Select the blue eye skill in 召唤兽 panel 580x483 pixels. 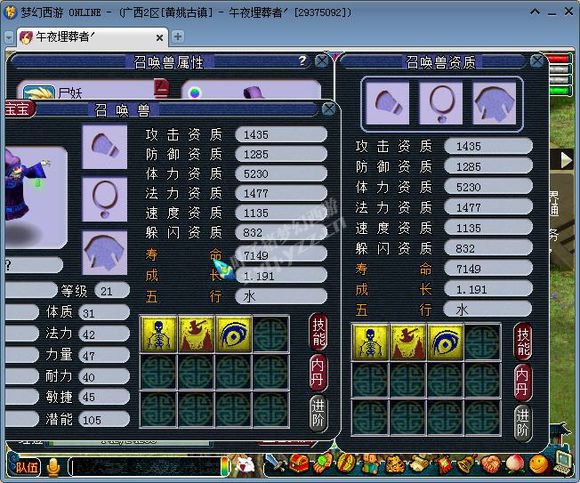click(234, 334)
